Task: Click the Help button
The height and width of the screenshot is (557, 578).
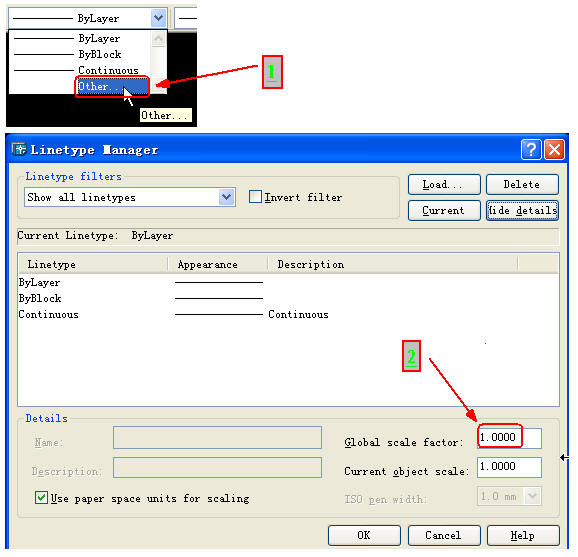Action: coord(523,536)
